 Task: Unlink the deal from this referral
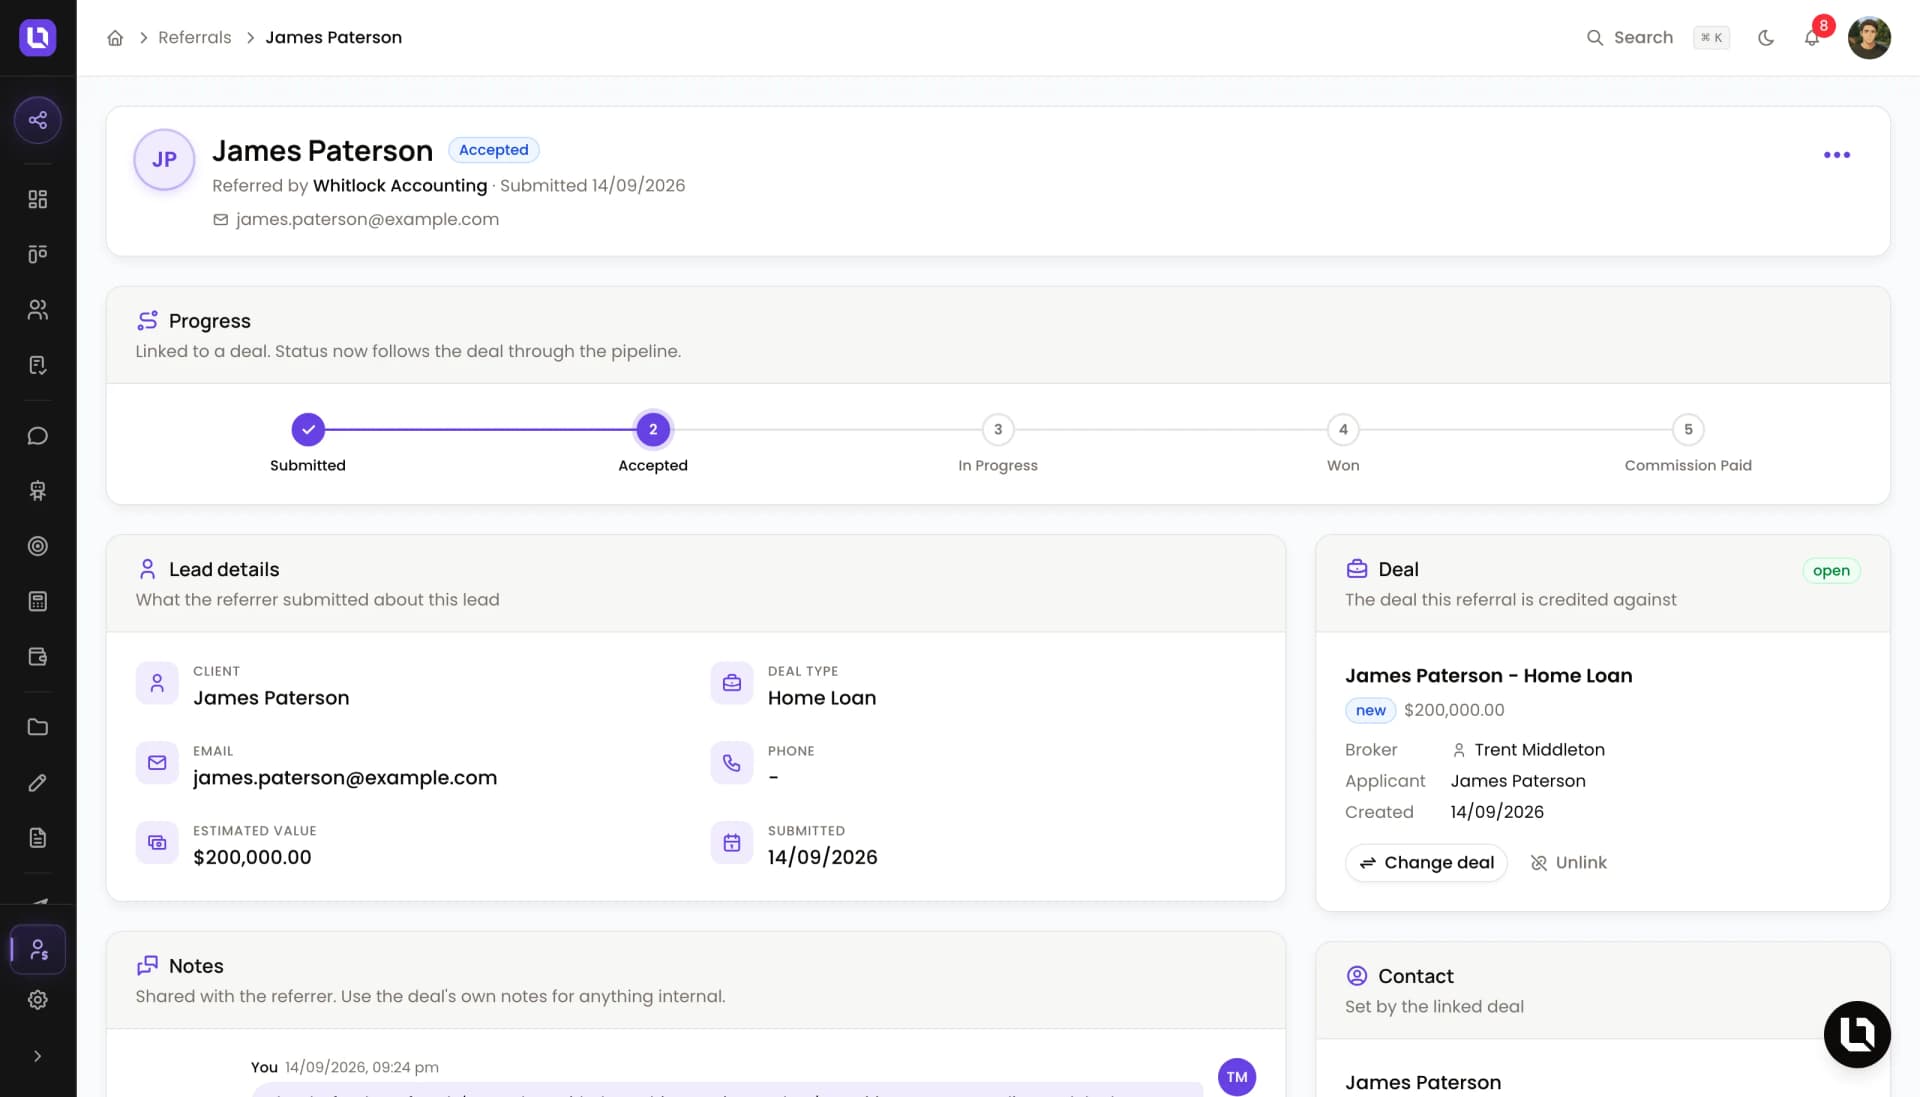click(x=1569, y=863)
